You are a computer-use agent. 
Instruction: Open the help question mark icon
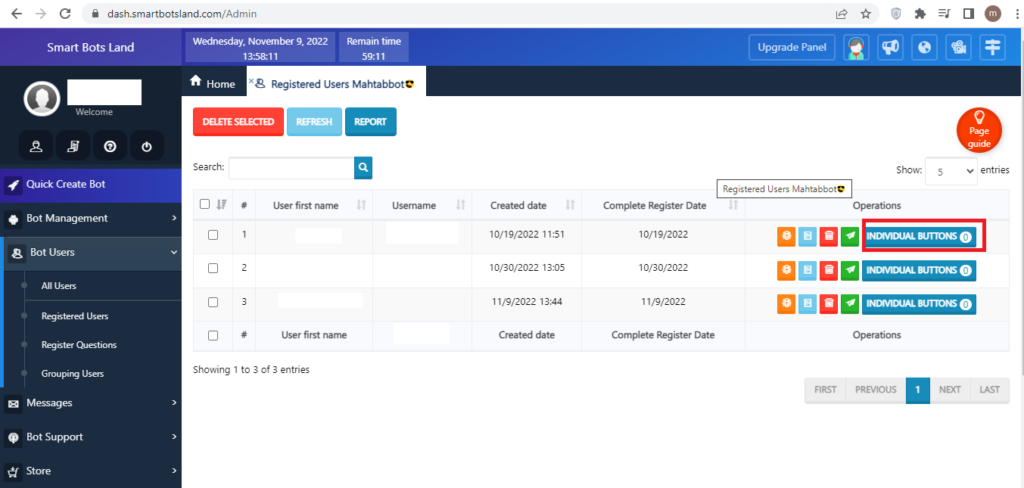point(110,146)
